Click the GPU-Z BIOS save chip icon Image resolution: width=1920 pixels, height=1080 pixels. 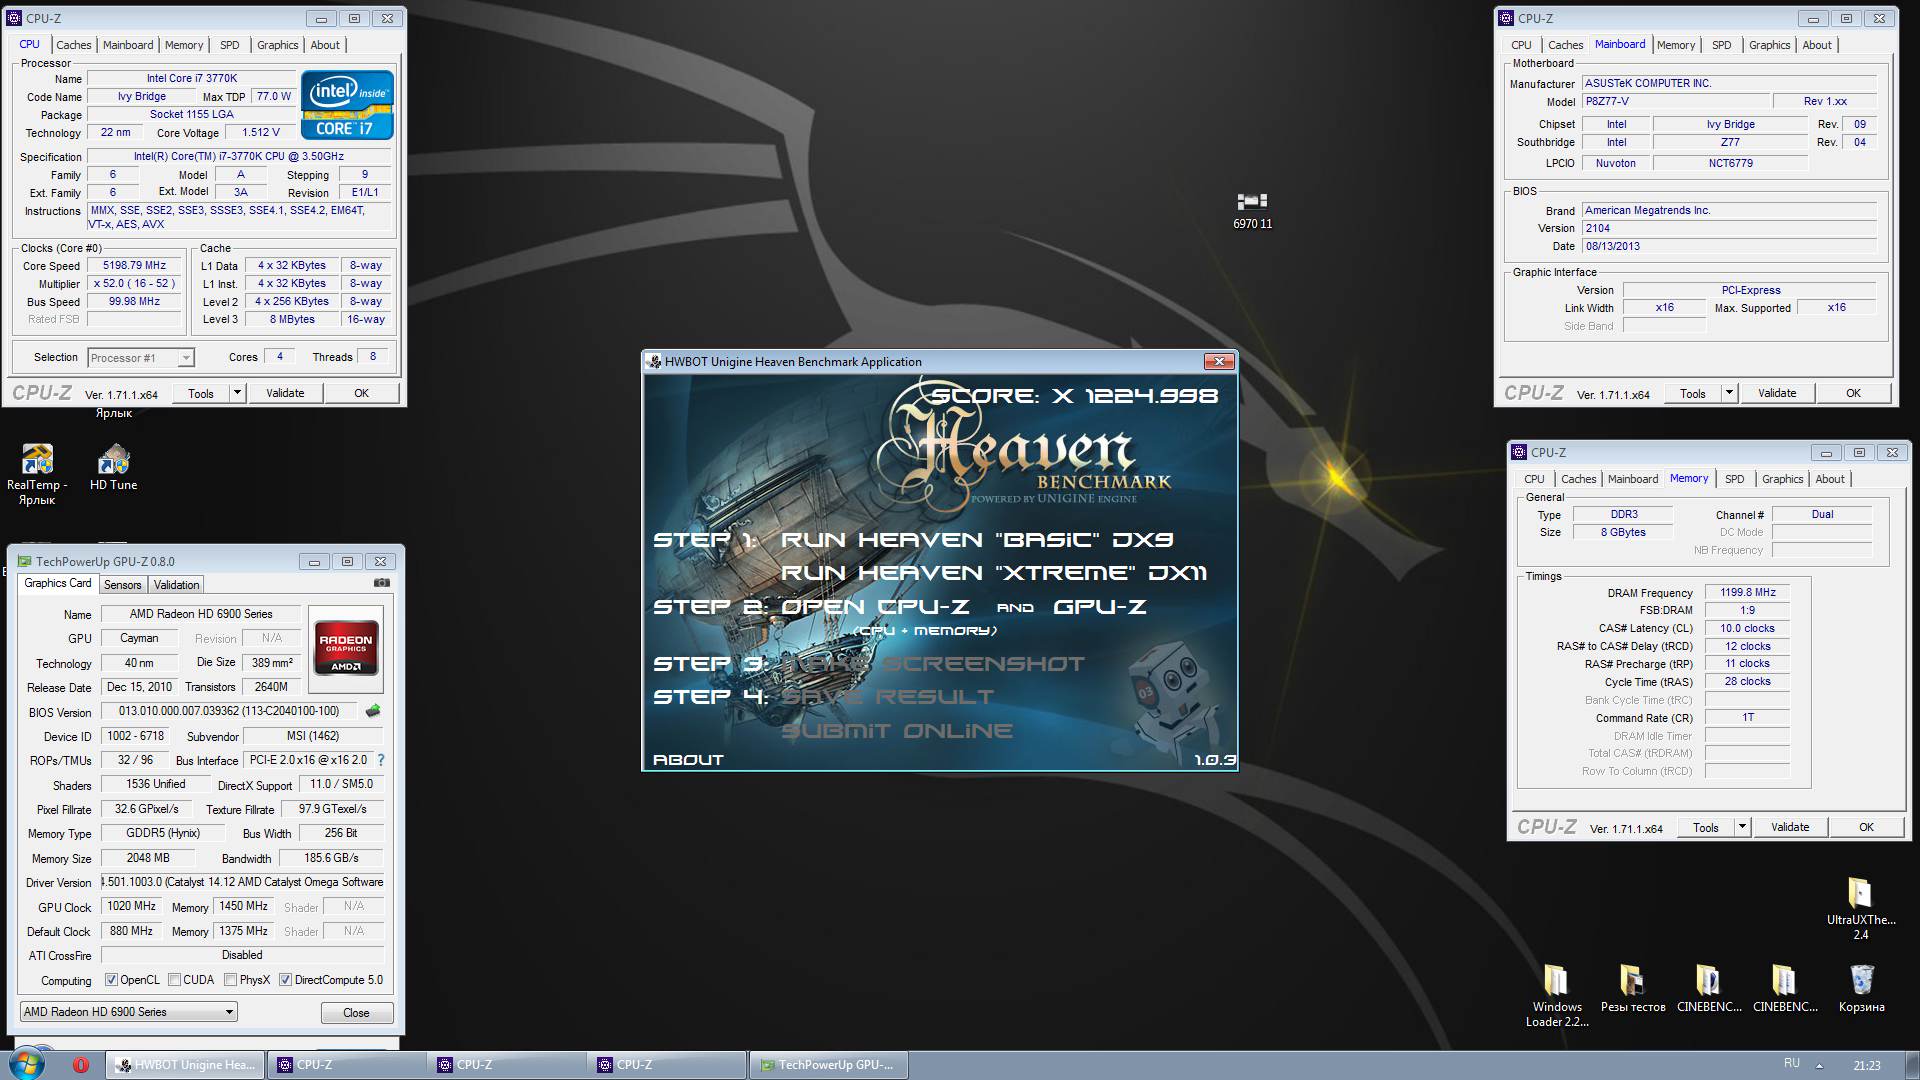(x=373, y=711)
